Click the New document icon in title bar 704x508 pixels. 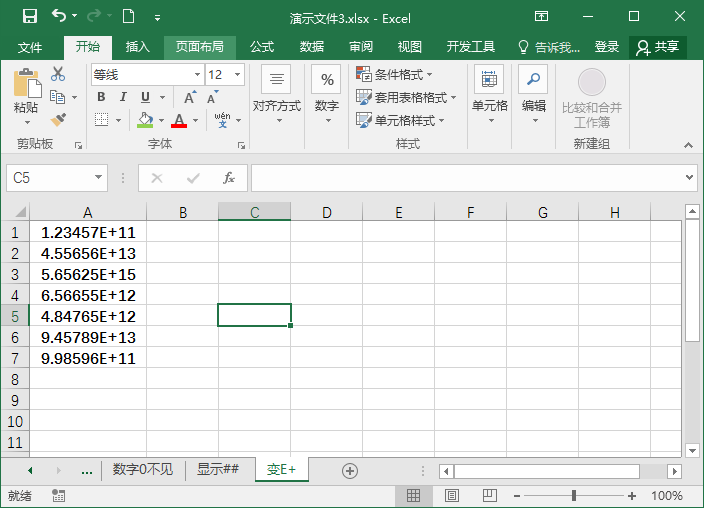tap(128, 17)
